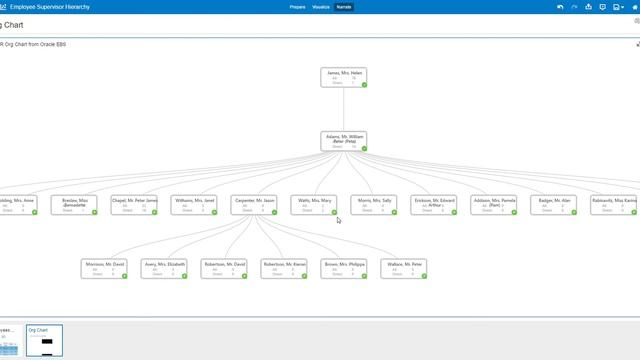Expand the Chapell, Mr. Peter James node
This screenshot has width=640, height=360.
[155, 212]
